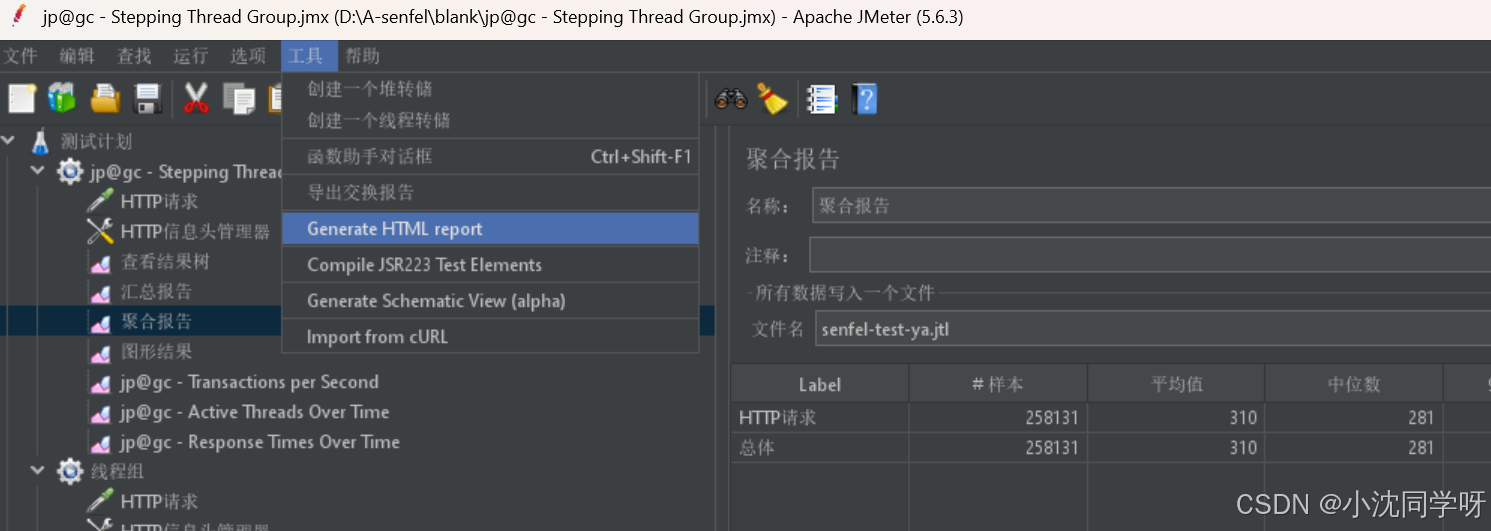Viewport: 1491px width, 531px height.
Task: Select HTTP信息头管理器 under Stepping Thread Group
Action: coord(195,232)
